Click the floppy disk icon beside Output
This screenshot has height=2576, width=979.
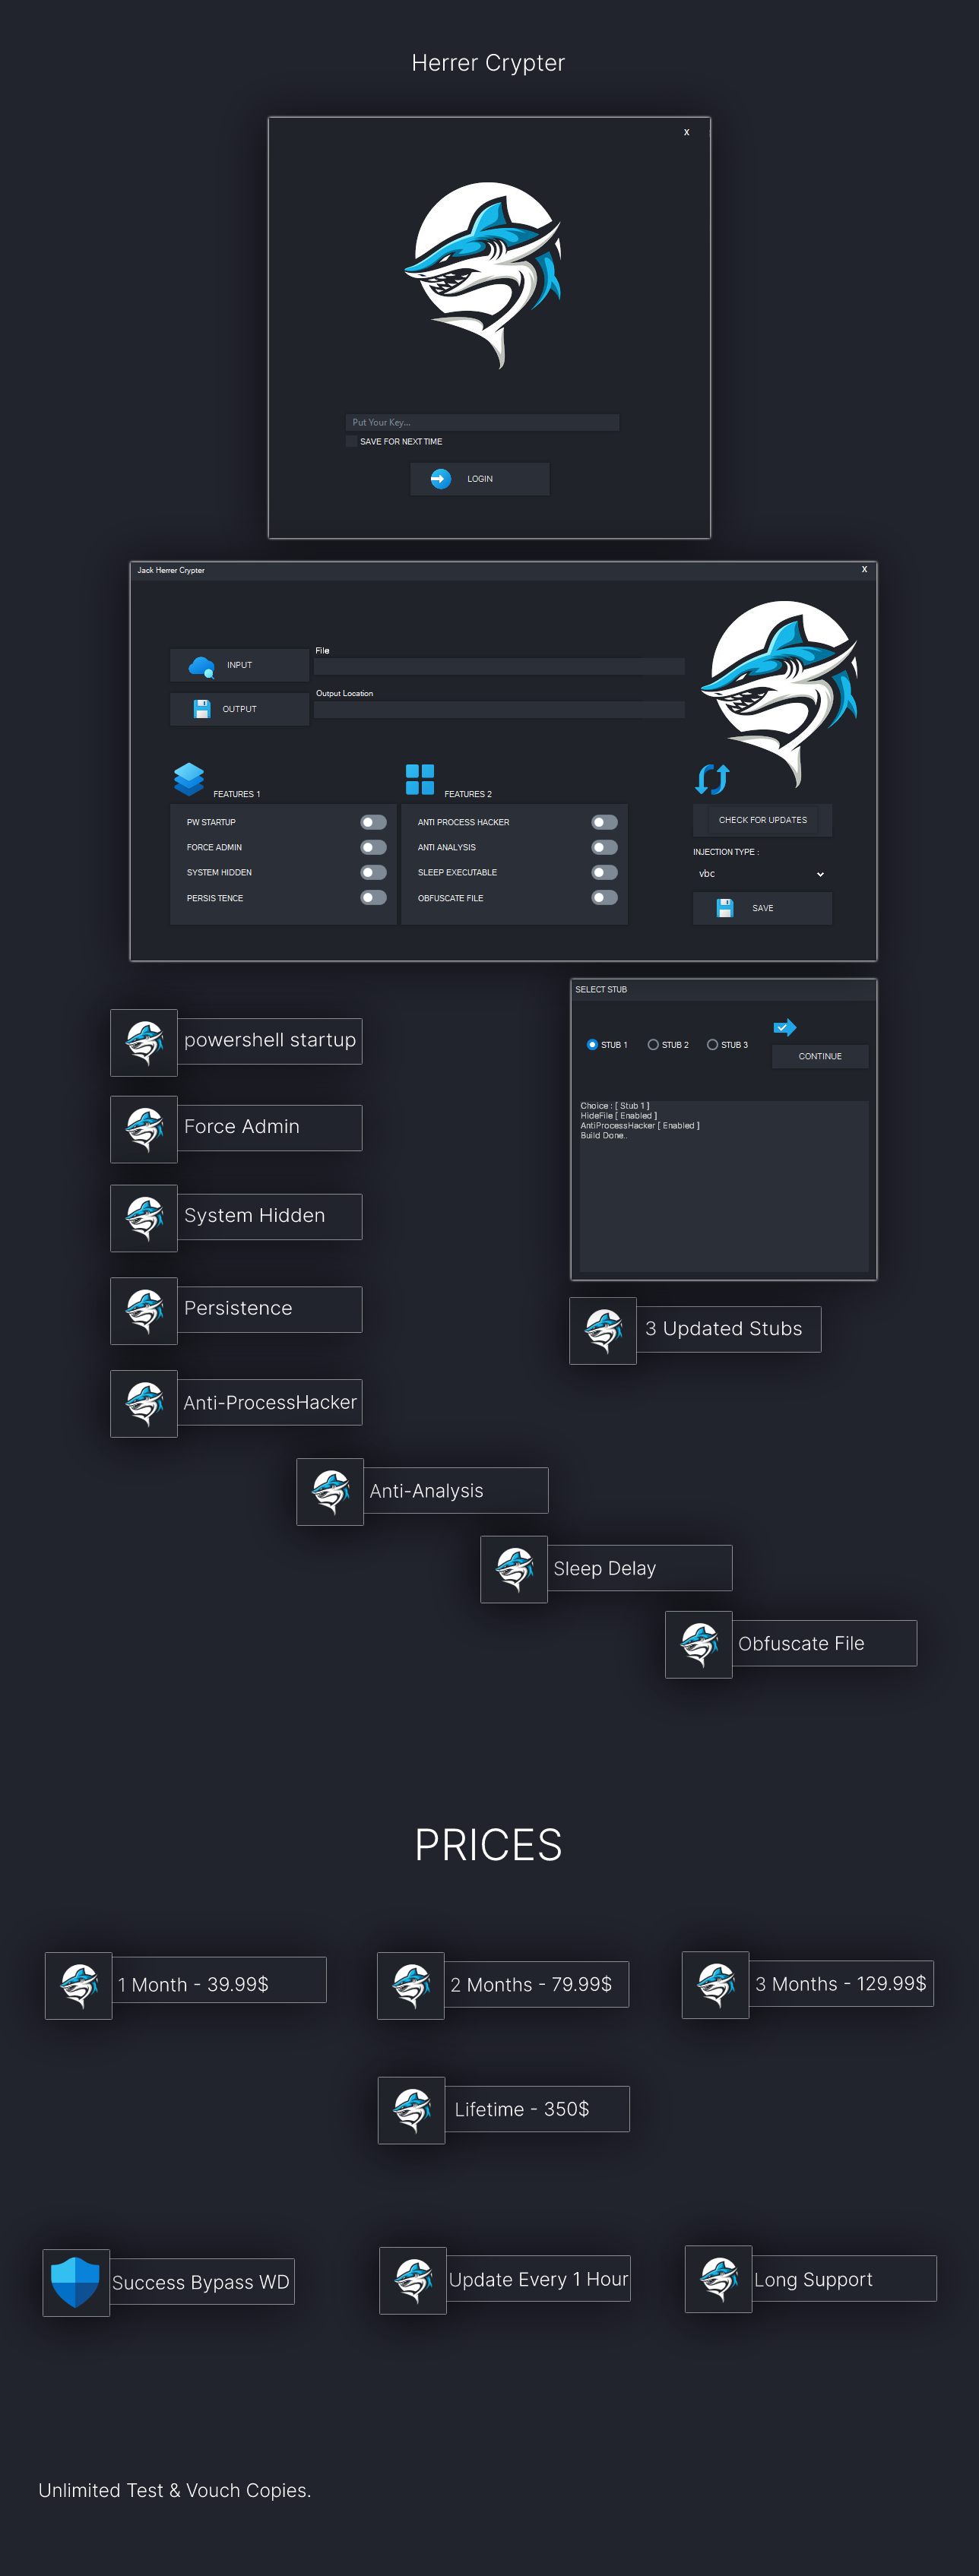coord(202,709)
